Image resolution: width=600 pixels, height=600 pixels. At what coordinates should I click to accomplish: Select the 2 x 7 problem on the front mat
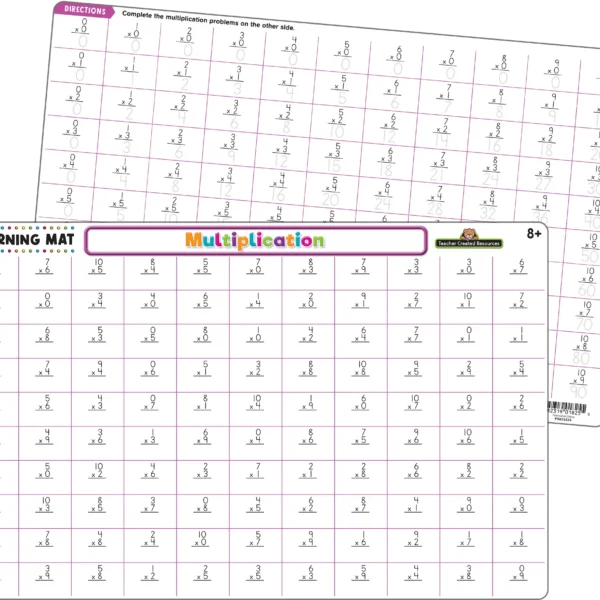click(x=414, y=300)
